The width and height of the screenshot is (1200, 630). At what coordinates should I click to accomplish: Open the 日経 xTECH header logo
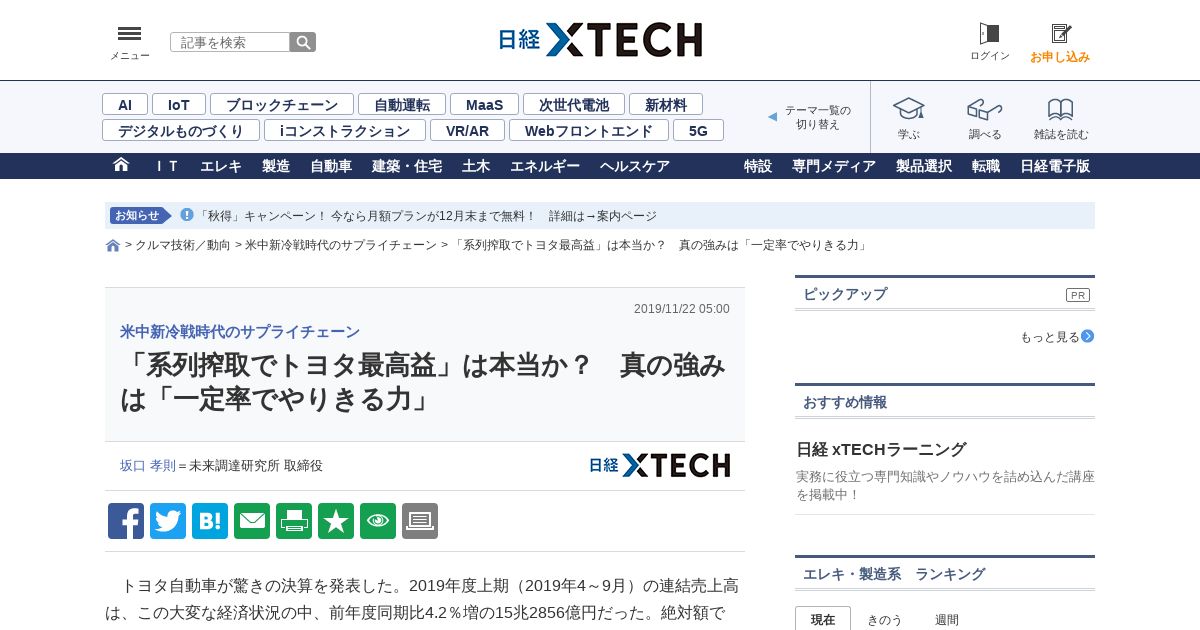click(600, 40)
